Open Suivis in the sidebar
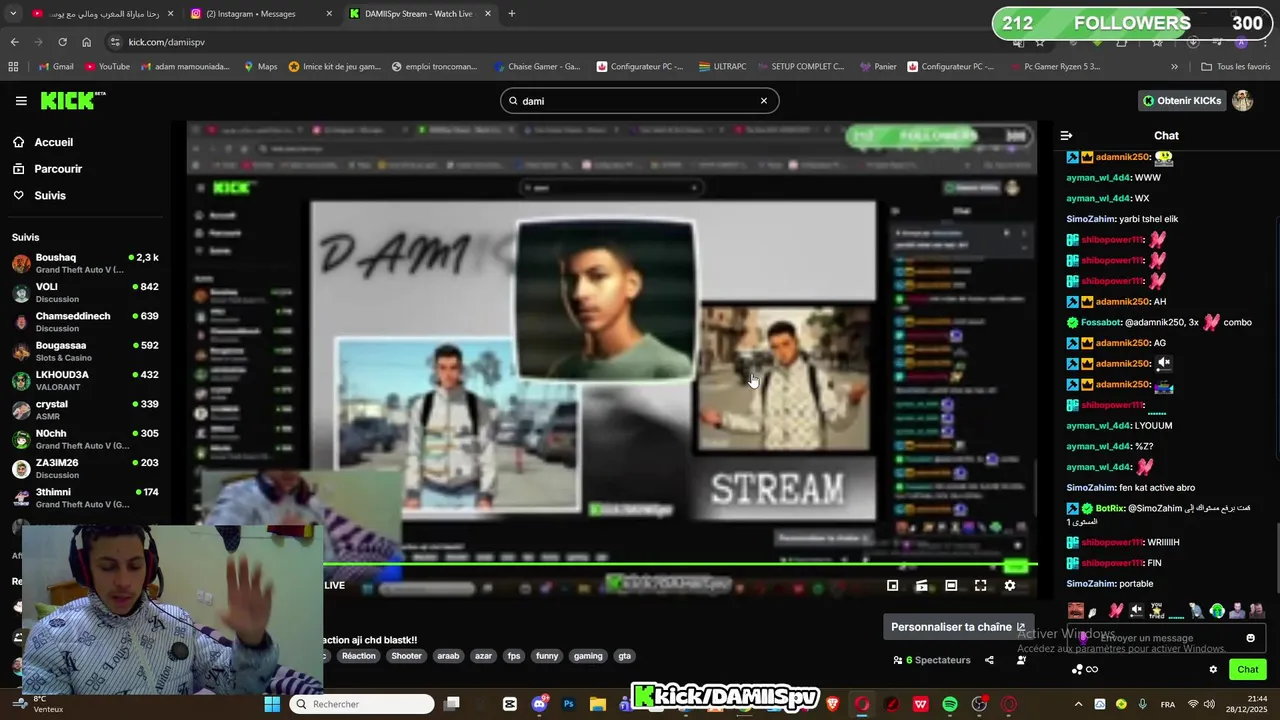The width and height of the screenshot is (1280, 720). [x=50, y=195]
